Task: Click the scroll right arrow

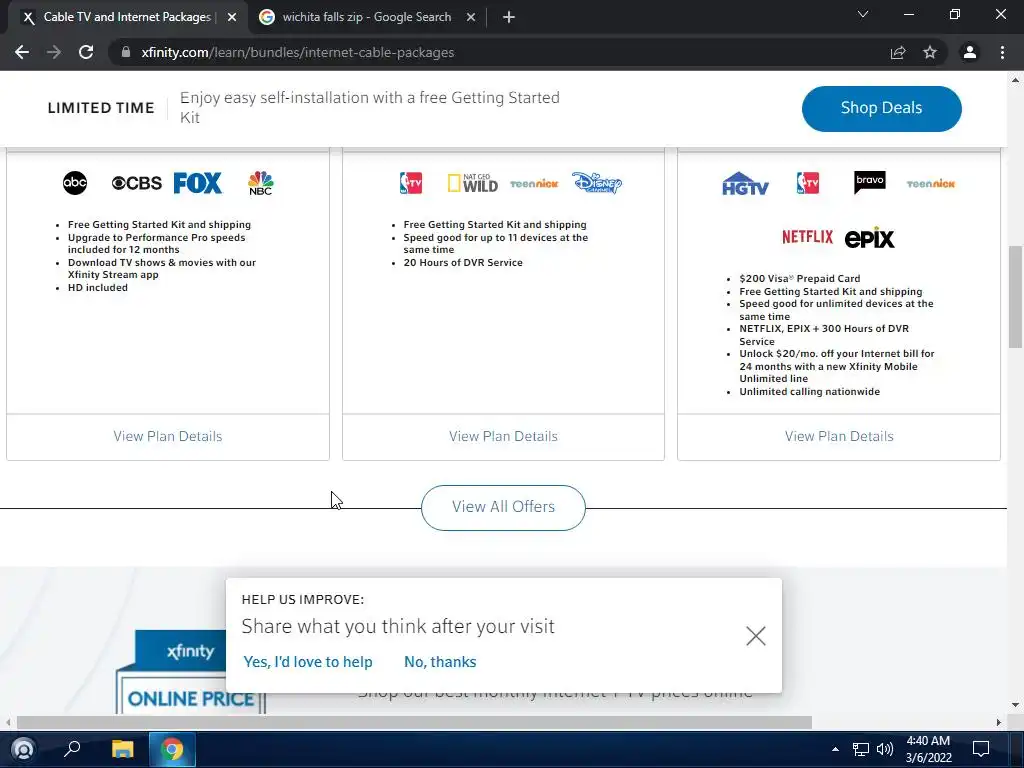Action: tap(999, 722)
